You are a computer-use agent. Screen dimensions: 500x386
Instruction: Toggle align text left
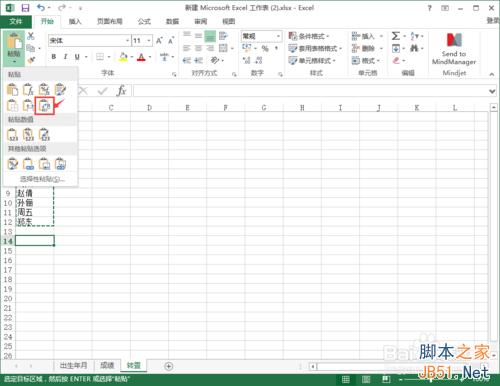click(x=187, y=48)
